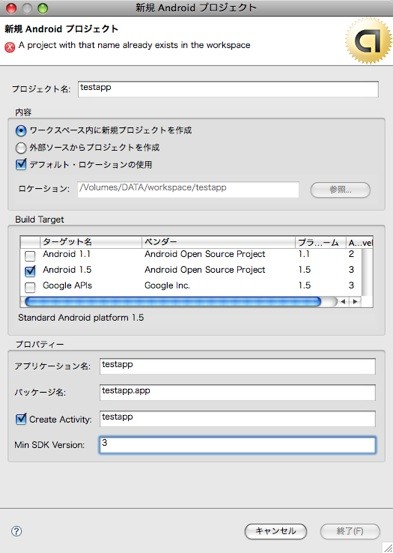Click the Create Activity name field
The height and width of the screenshot is (553, 393).
[x=237, y=419]
